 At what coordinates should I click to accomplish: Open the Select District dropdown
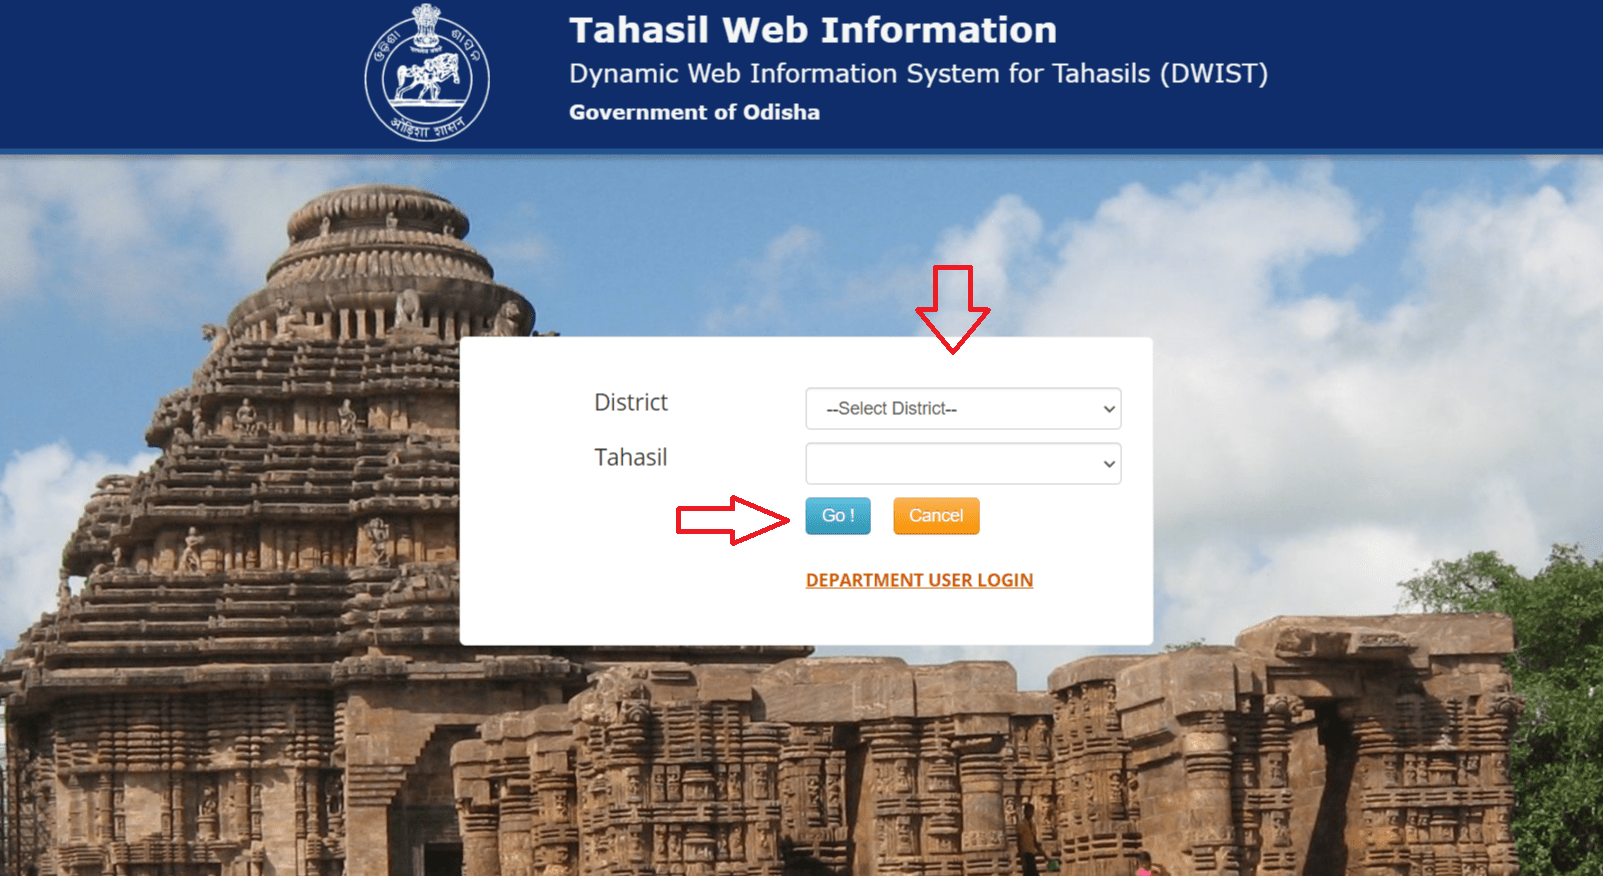click(963, 408)
